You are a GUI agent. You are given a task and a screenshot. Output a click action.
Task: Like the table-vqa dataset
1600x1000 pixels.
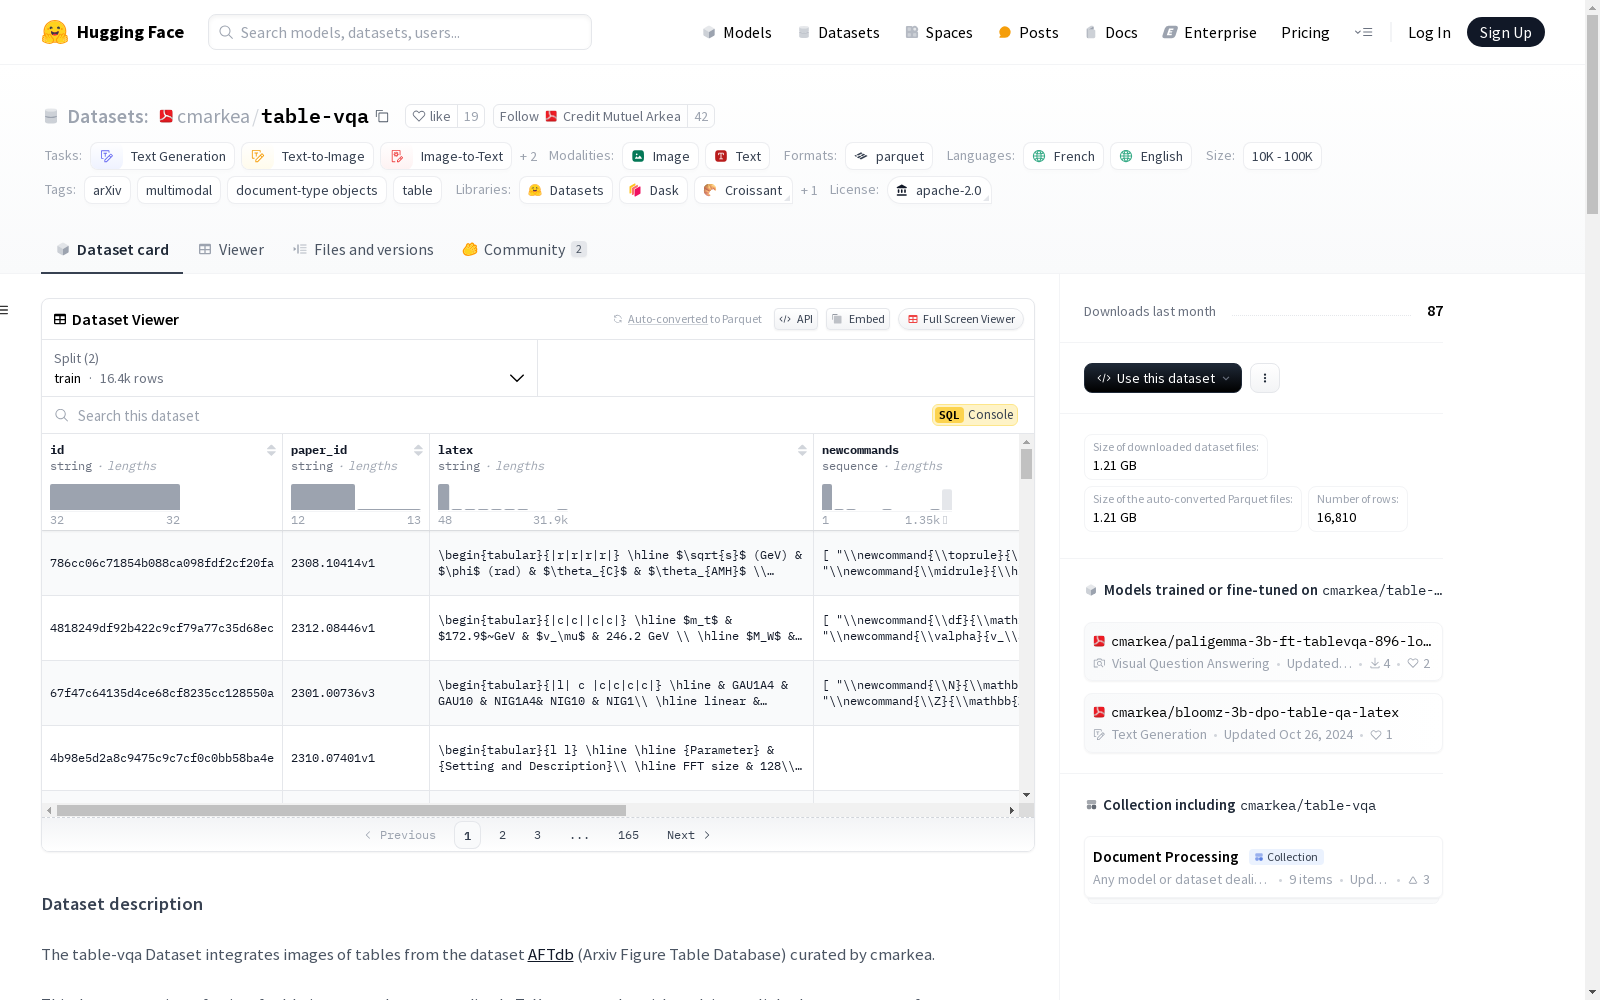coord(431,116)
